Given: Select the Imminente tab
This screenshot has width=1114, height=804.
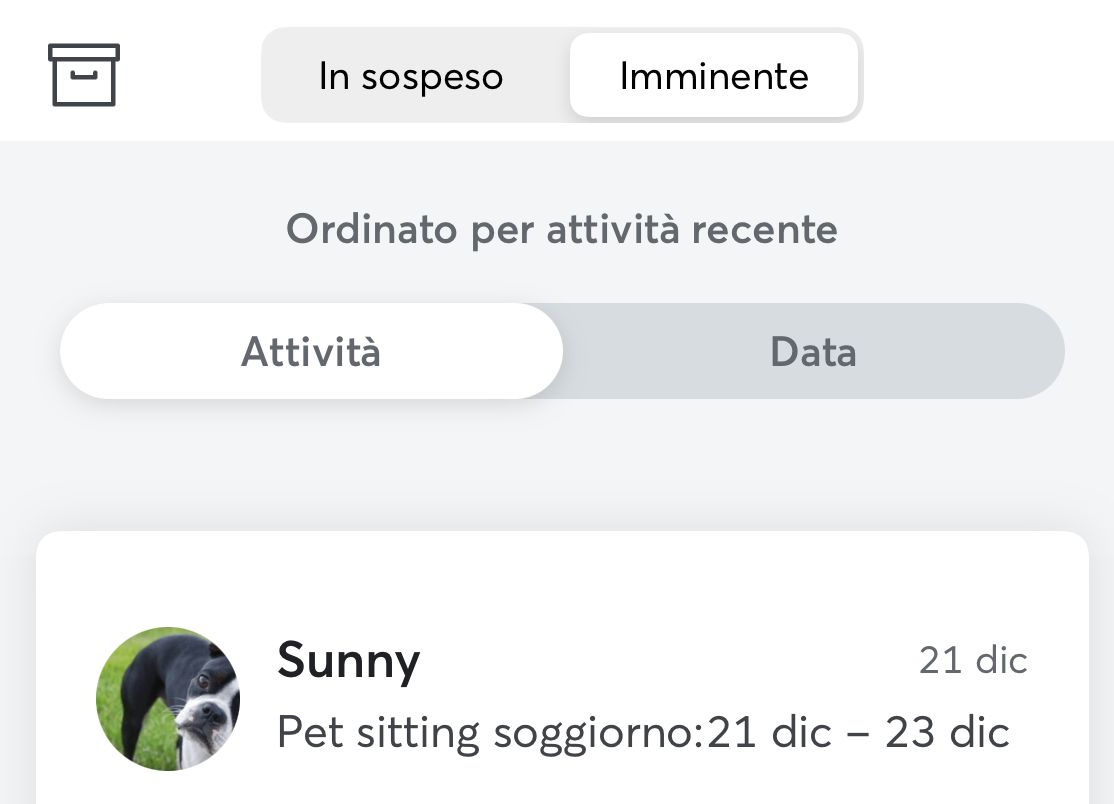Looking at the screenshot, I should (x=714, y=76).
